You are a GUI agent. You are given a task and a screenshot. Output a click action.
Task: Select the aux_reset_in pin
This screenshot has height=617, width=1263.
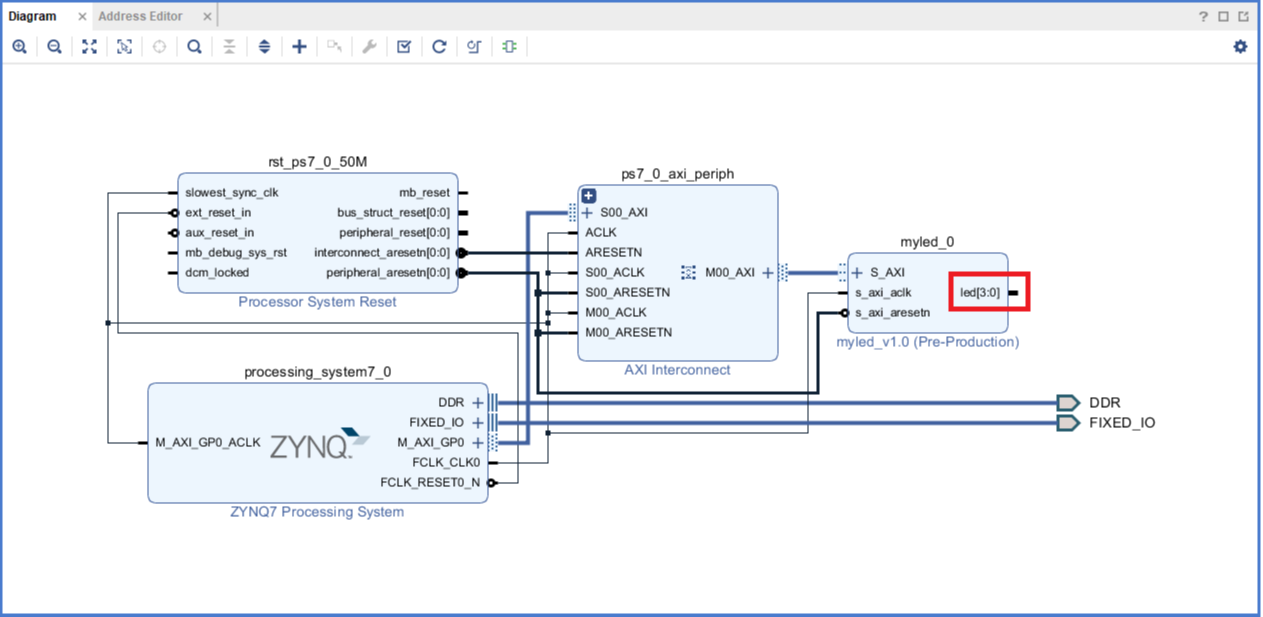(219, 232)
